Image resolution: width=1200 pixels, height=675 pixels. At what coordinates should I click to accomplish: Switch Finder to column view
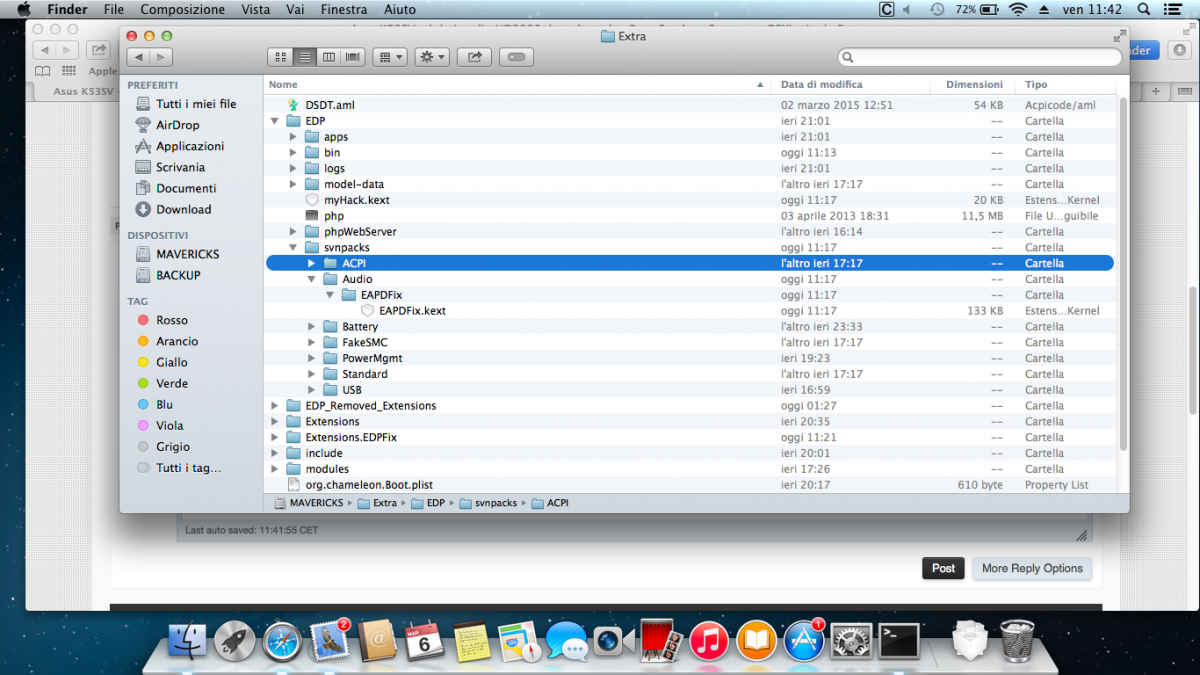click(329, 57)
